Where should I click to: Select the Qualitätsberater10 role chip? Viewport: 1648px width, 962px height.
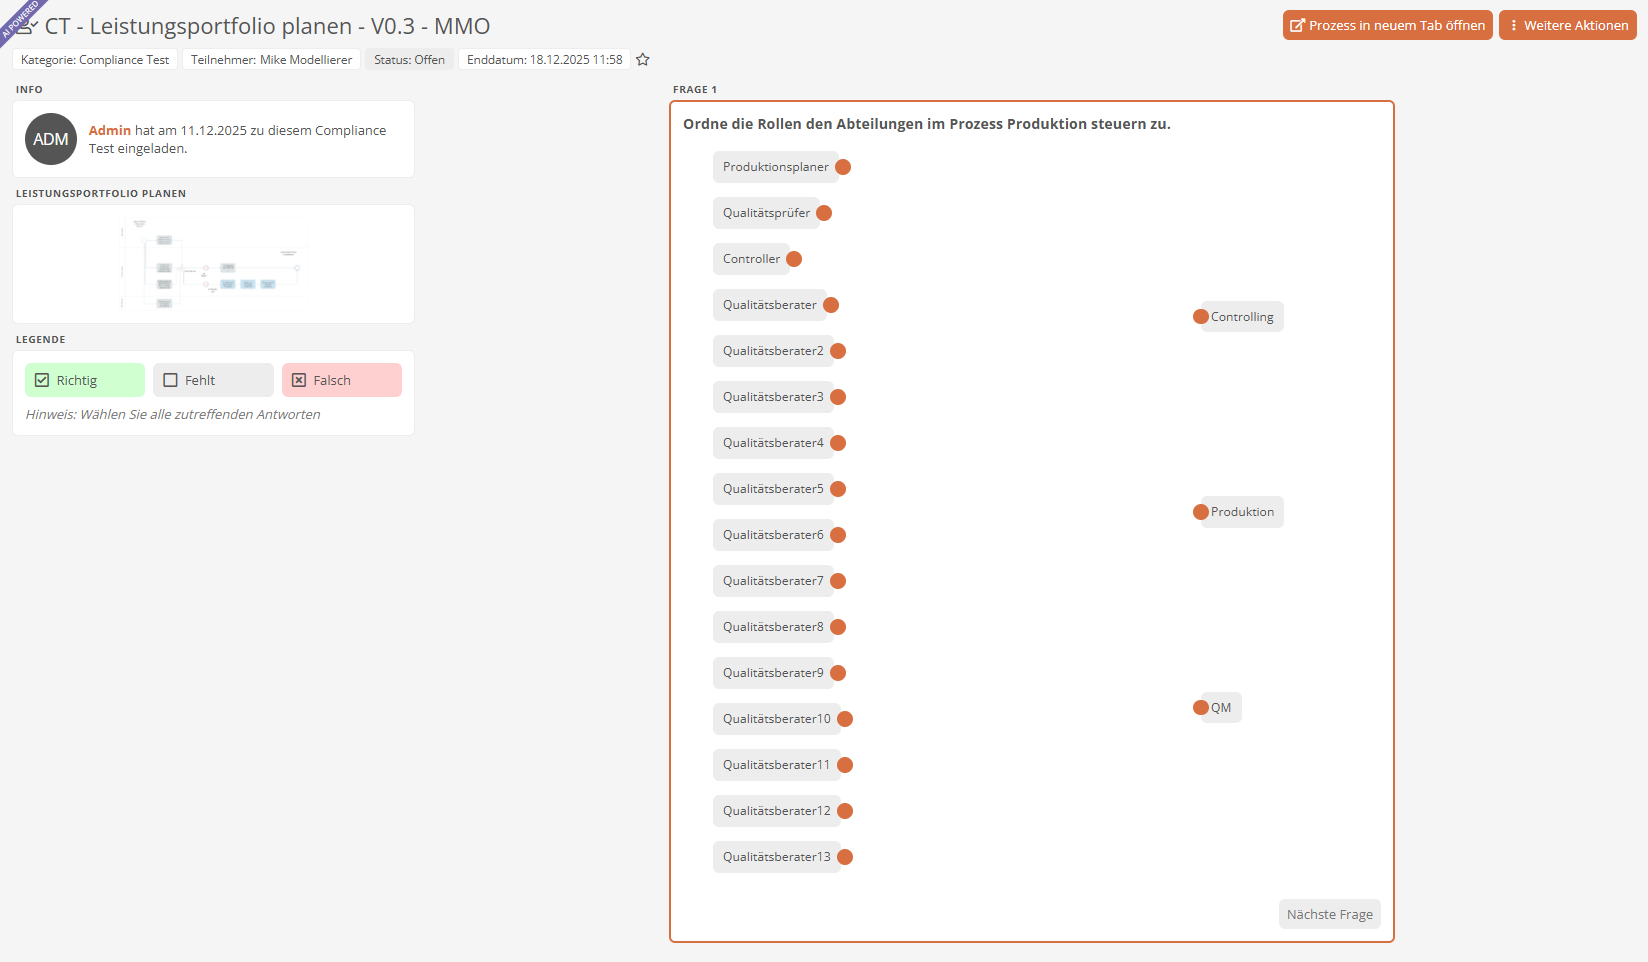pos(777,719)
